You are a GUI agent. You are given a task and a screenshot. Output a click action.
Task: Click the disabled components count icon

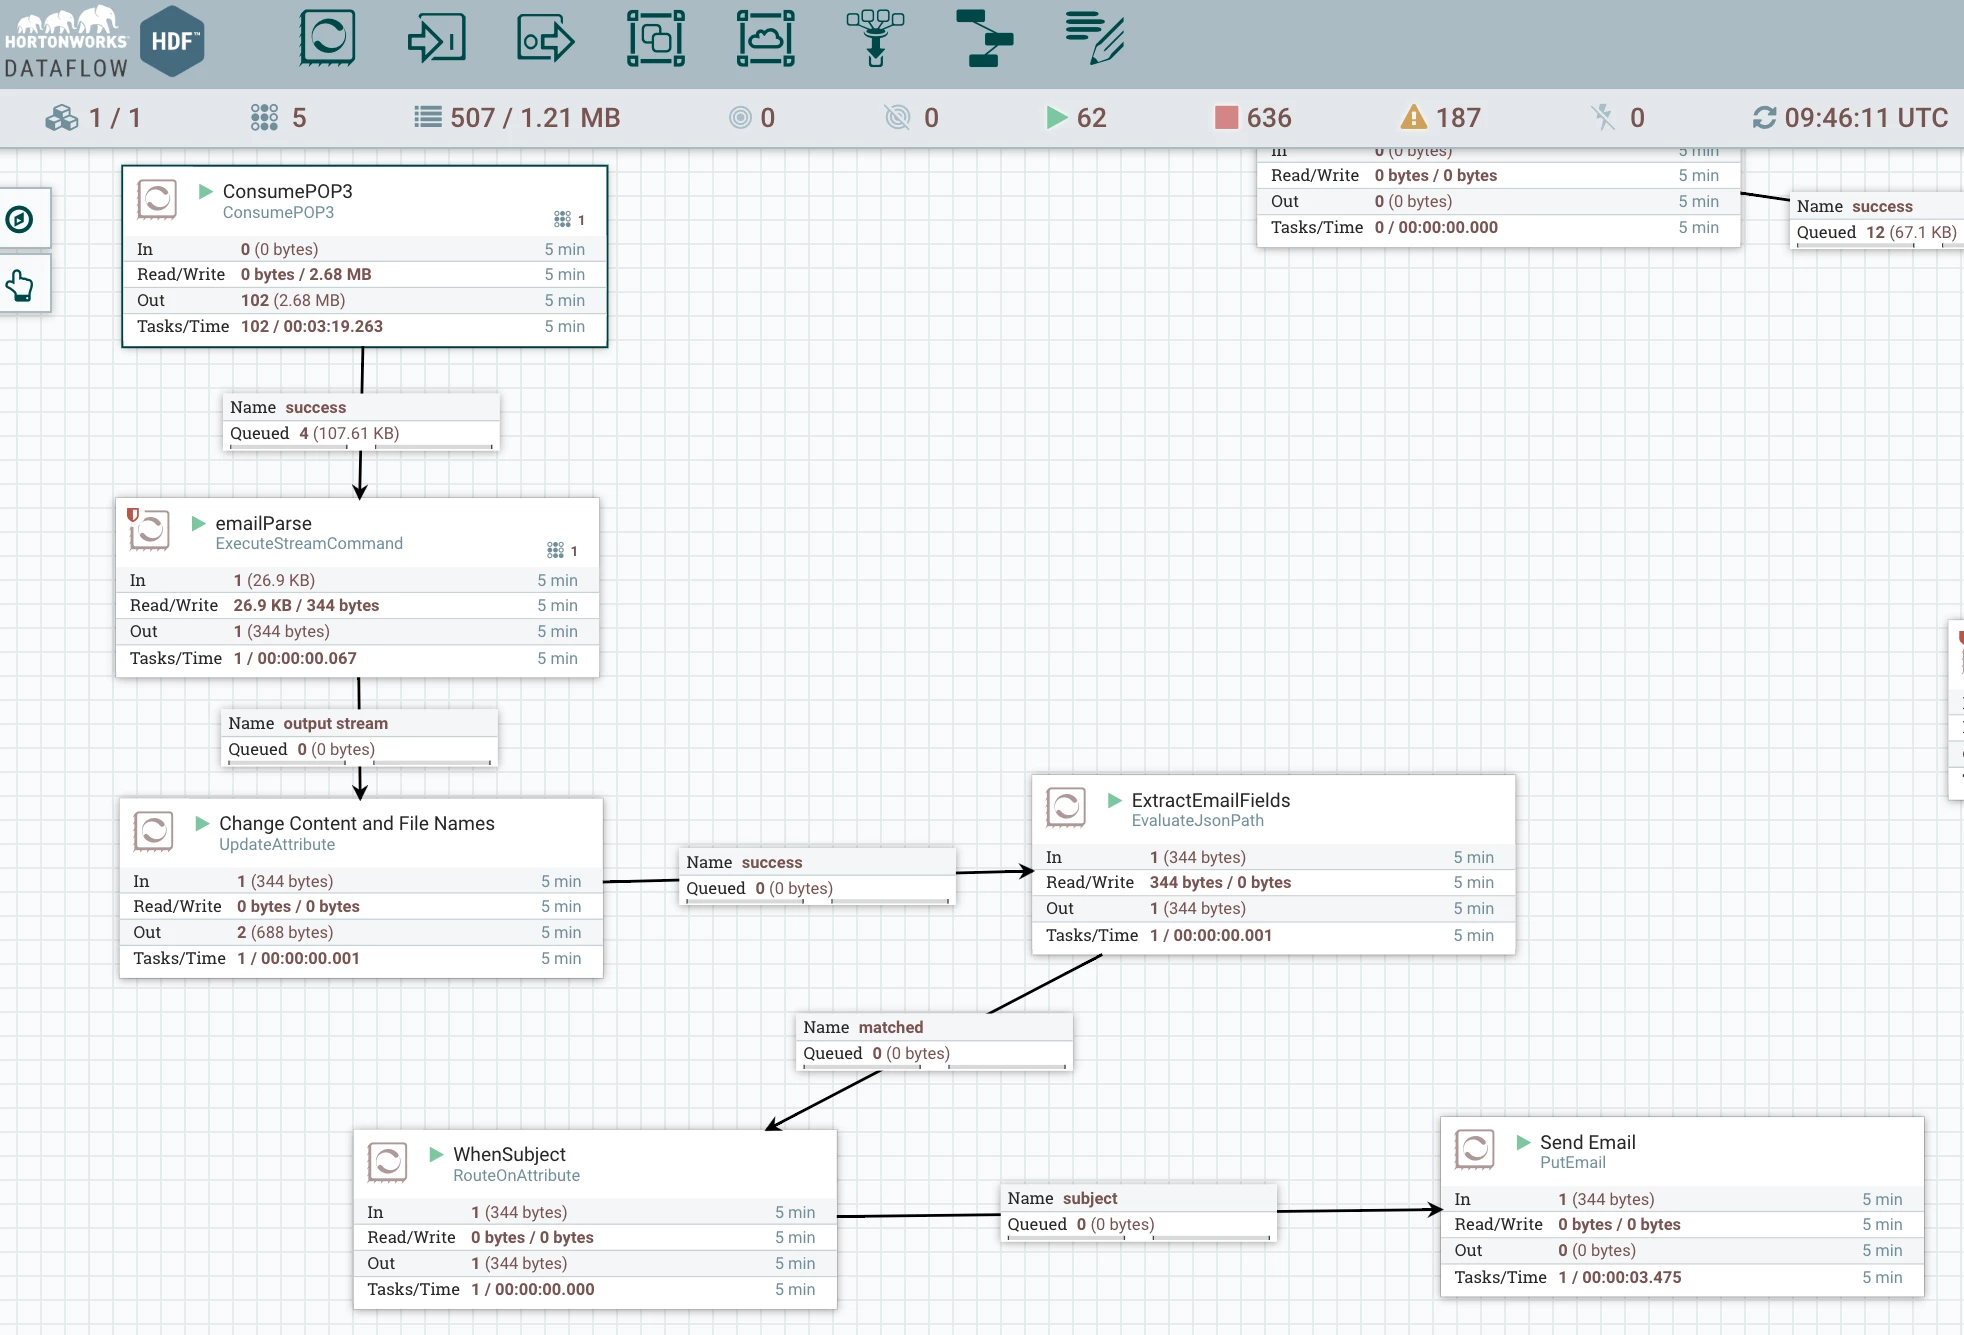[1603, 118]
